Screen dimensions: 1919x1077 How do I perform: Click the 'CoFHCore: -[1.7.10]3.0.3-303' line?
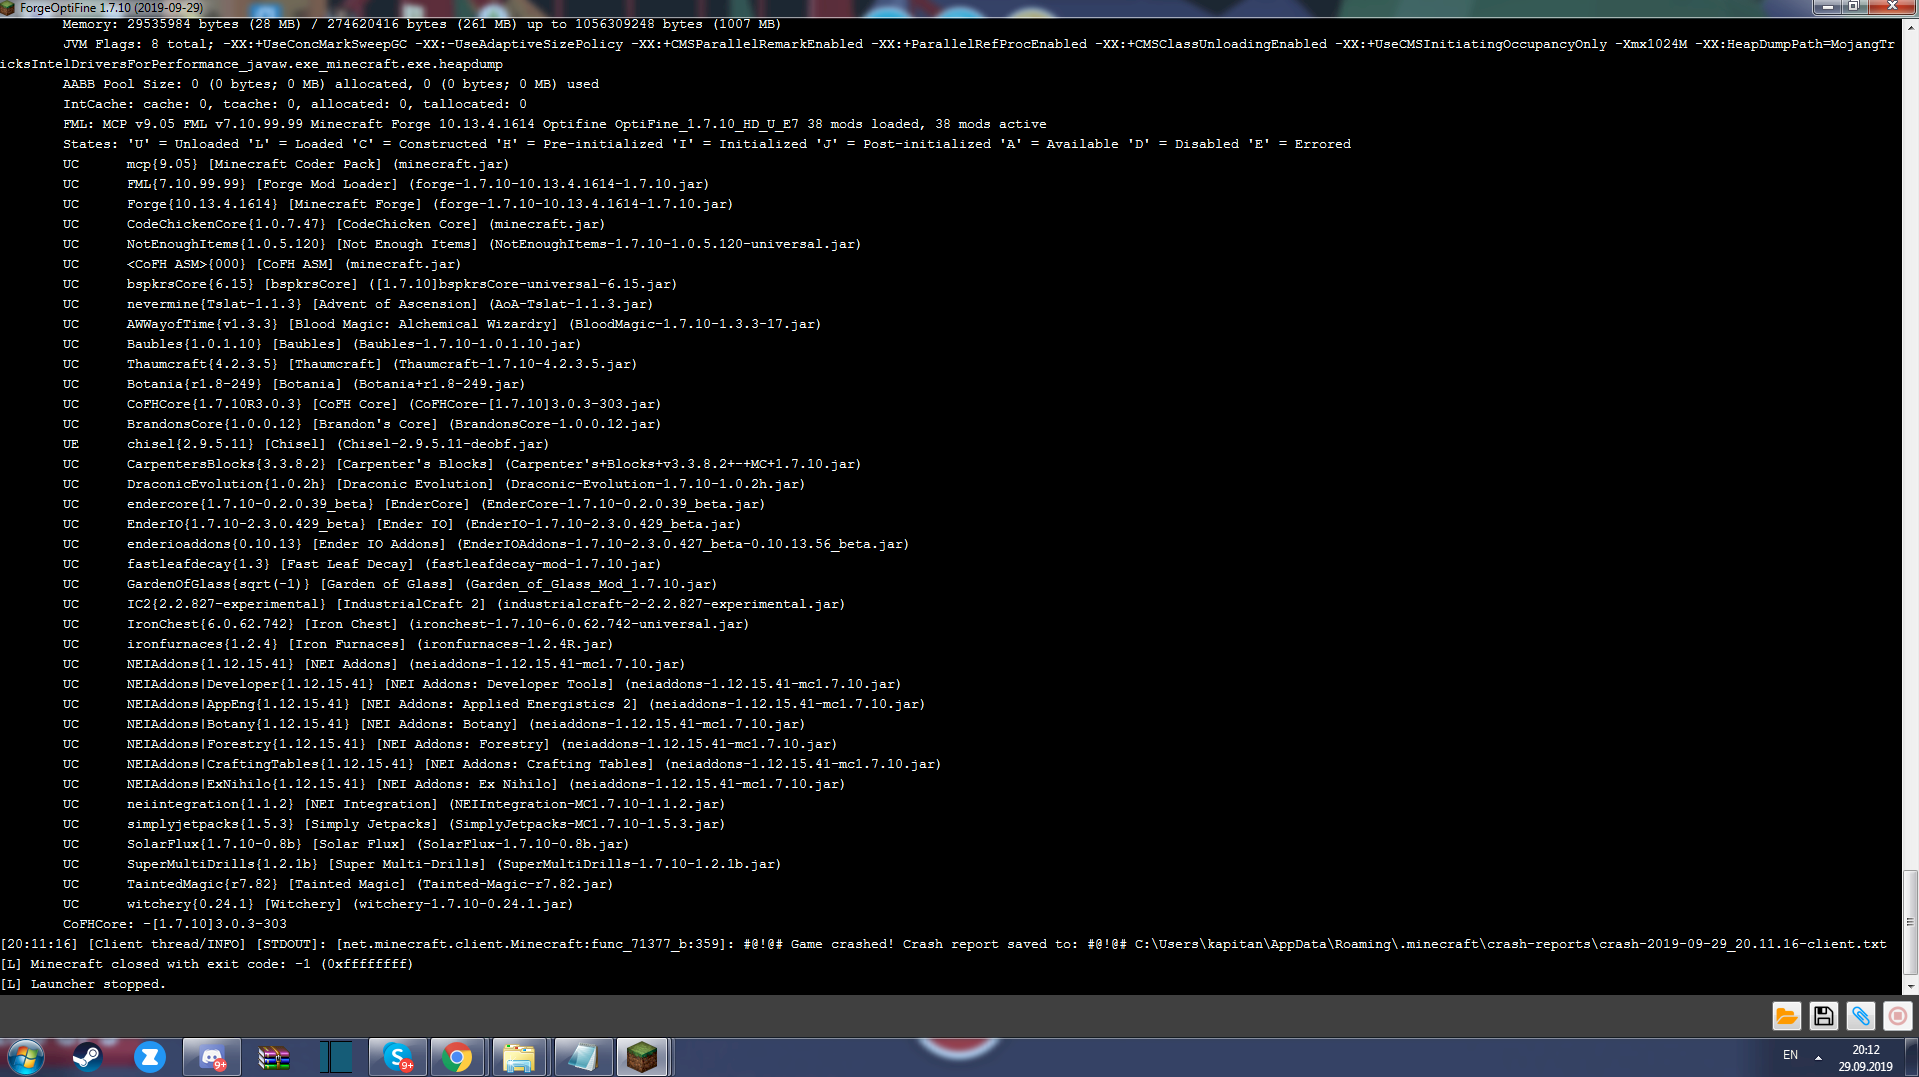pyautogui.click(x=175, y=924)
